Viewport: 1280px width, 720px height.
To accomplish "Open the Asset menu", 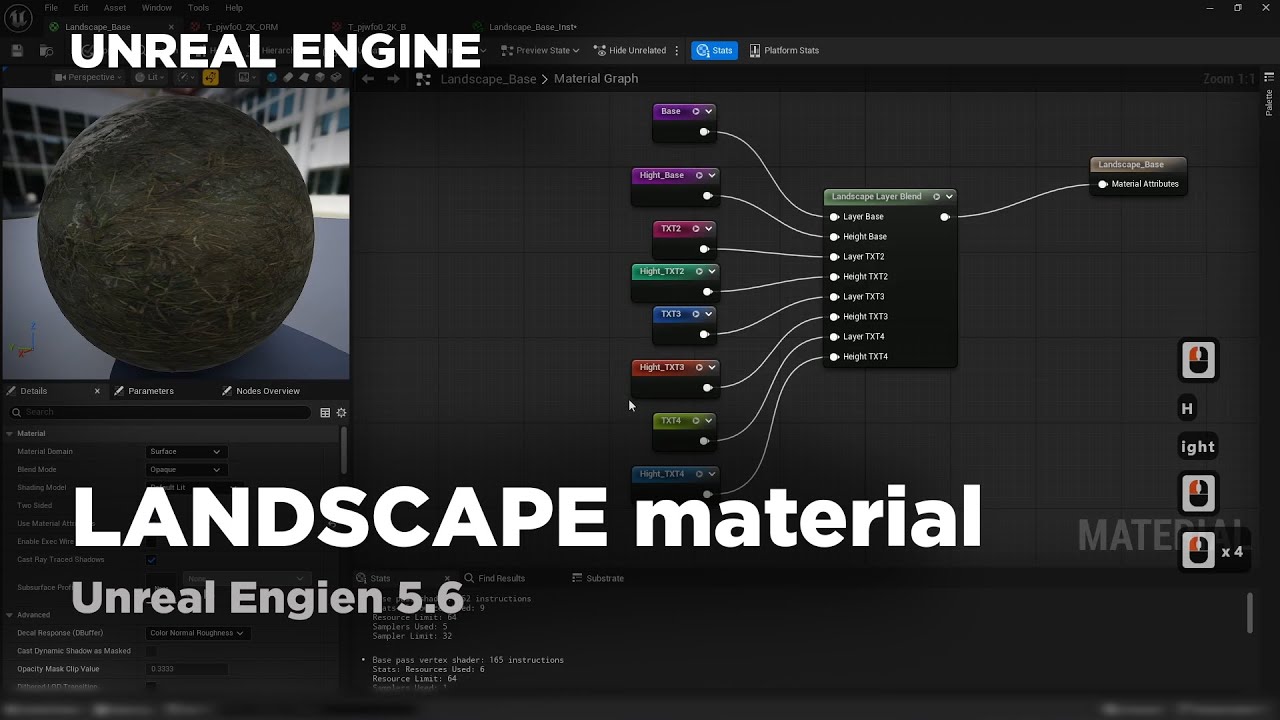I will tap(115, 7).
